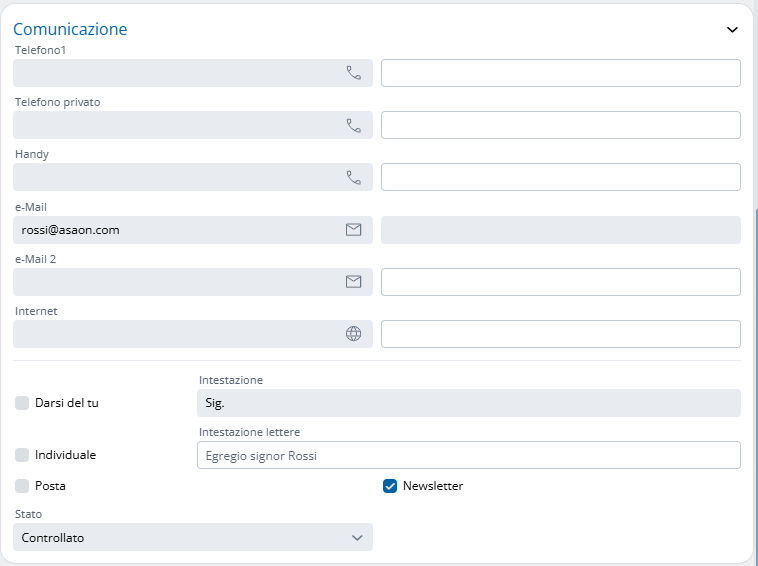
Task: Click the empty field right of Internet
Action: (560, 334)
